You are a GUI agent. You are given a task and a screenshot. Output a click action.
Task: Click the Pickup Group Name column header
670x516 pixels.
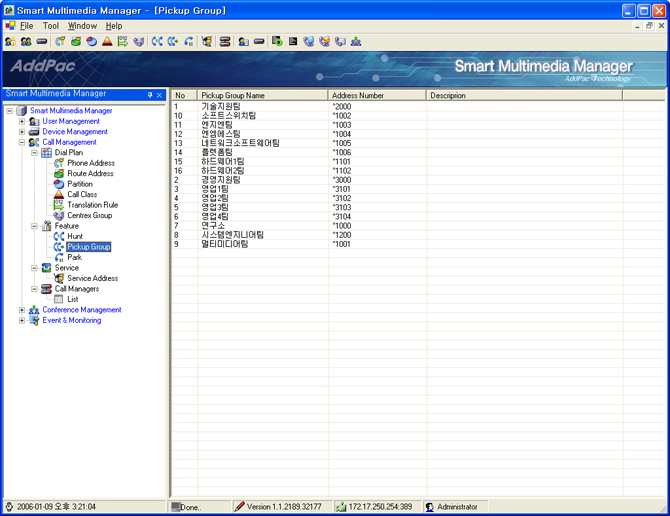pos(262,96)
